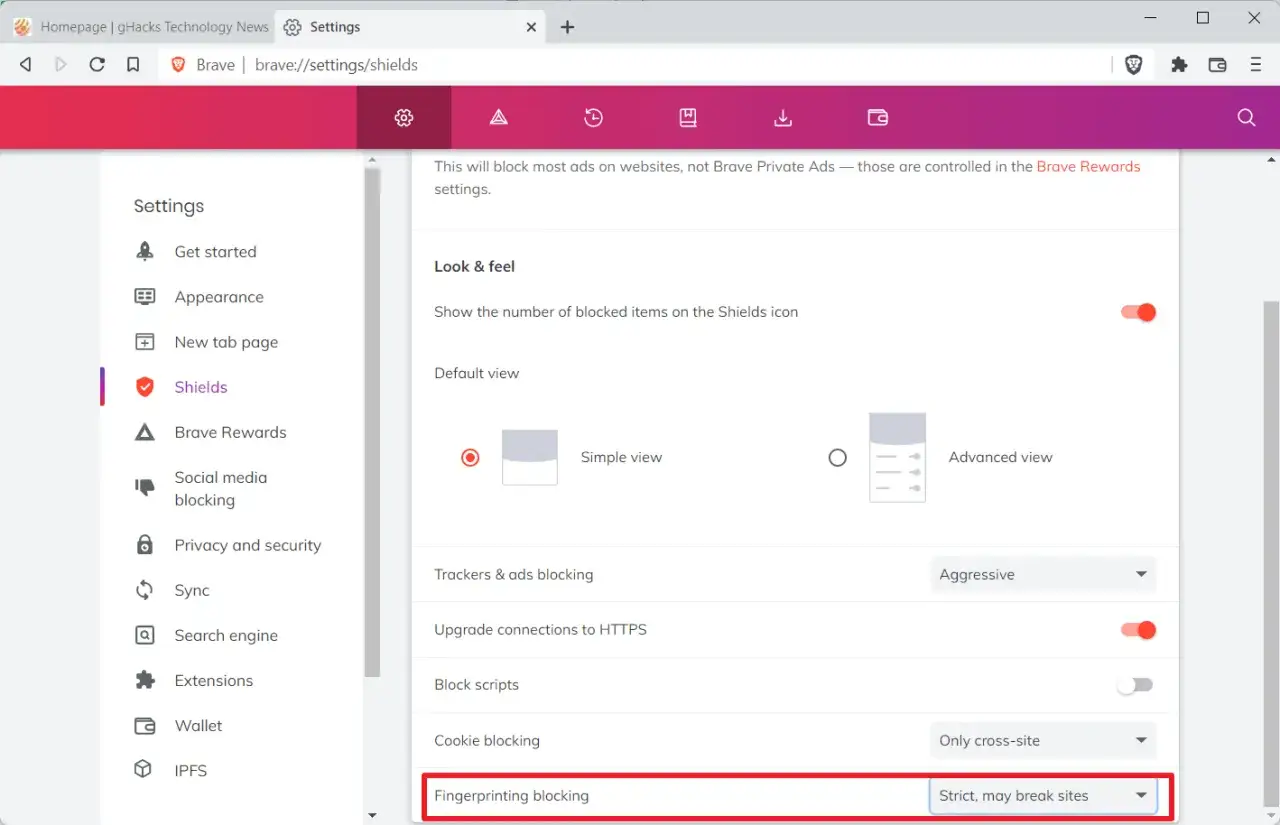Enable the Block scripts toggle

coord(1136,685)
